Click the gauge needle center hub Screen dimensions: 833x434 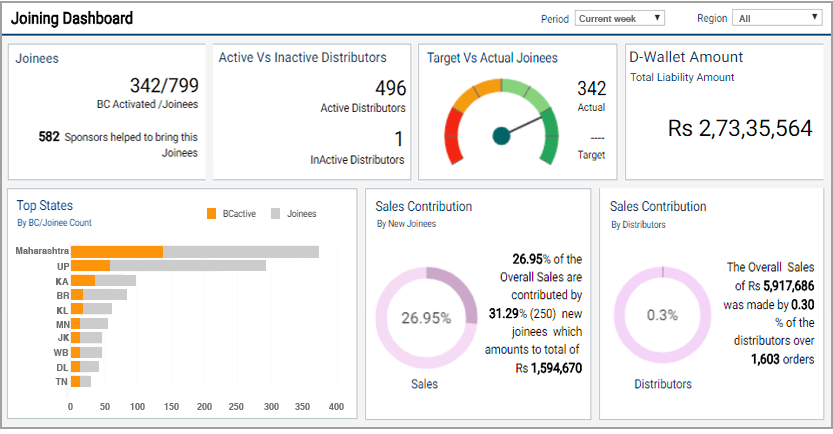click(x=501, y=136)
